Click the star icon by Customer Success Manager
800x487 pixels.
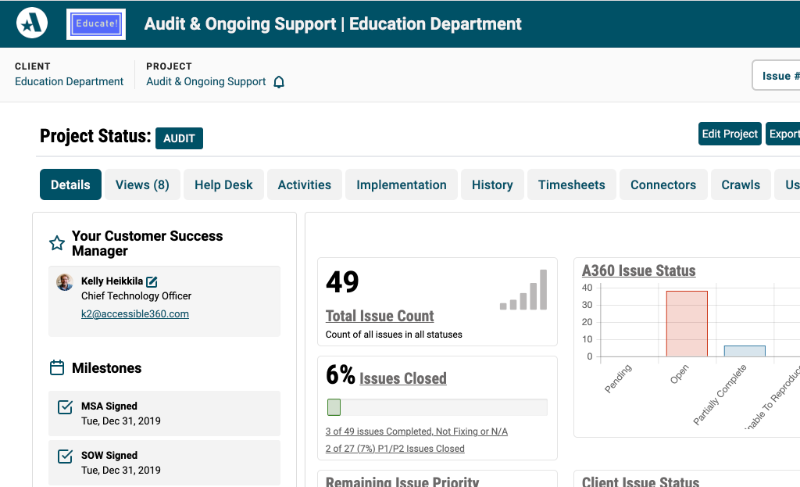click(57, 243)
